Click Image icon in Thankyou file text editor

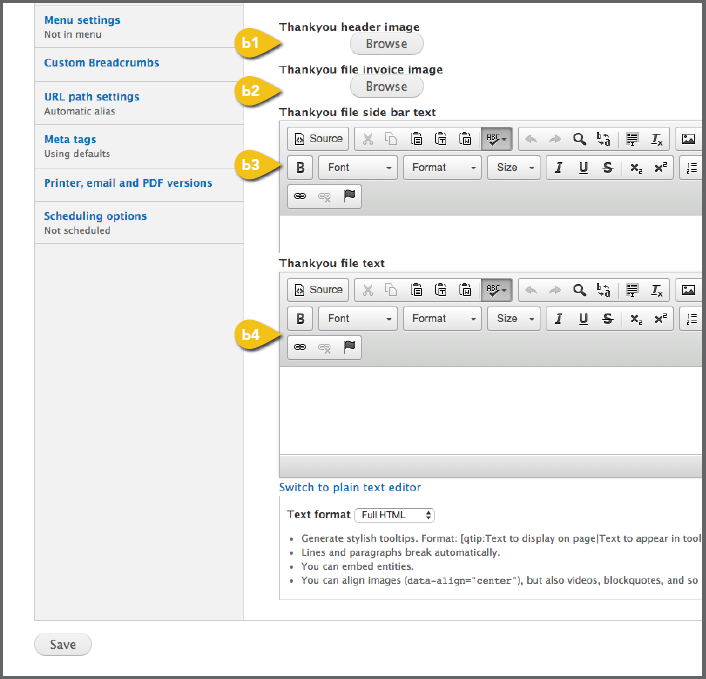pos(688,290)
